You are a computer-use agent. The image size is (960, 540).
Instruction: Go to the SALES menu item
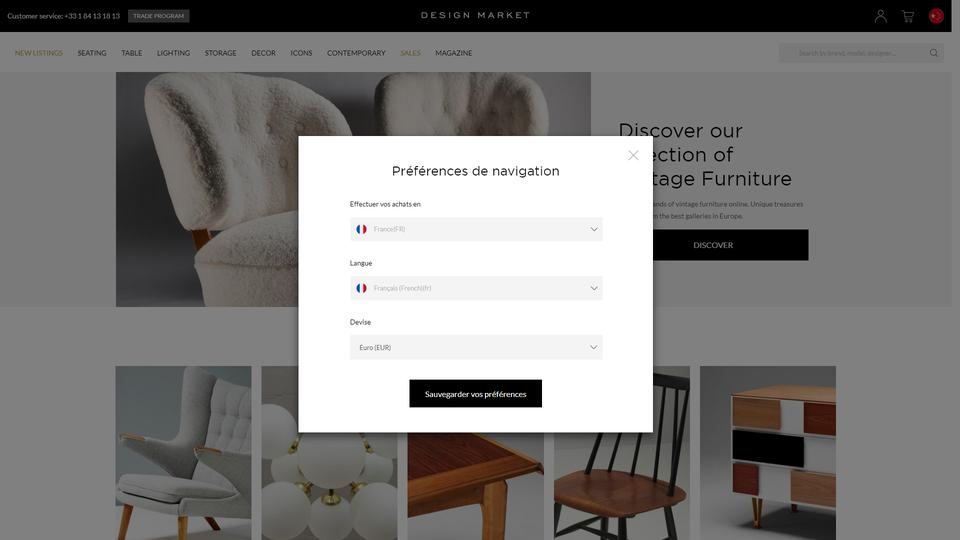(x=410, y=53)
